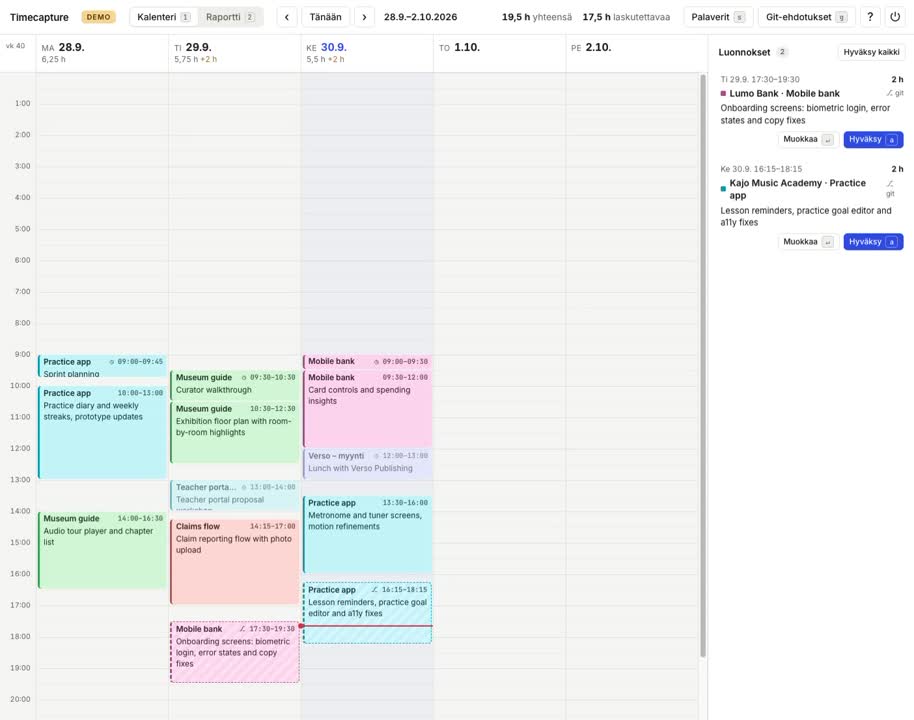The width and height of the screenshot is (914, 720).
Task: Approve the Kajo Music Academy draft
Action: [x=873, y=241]
